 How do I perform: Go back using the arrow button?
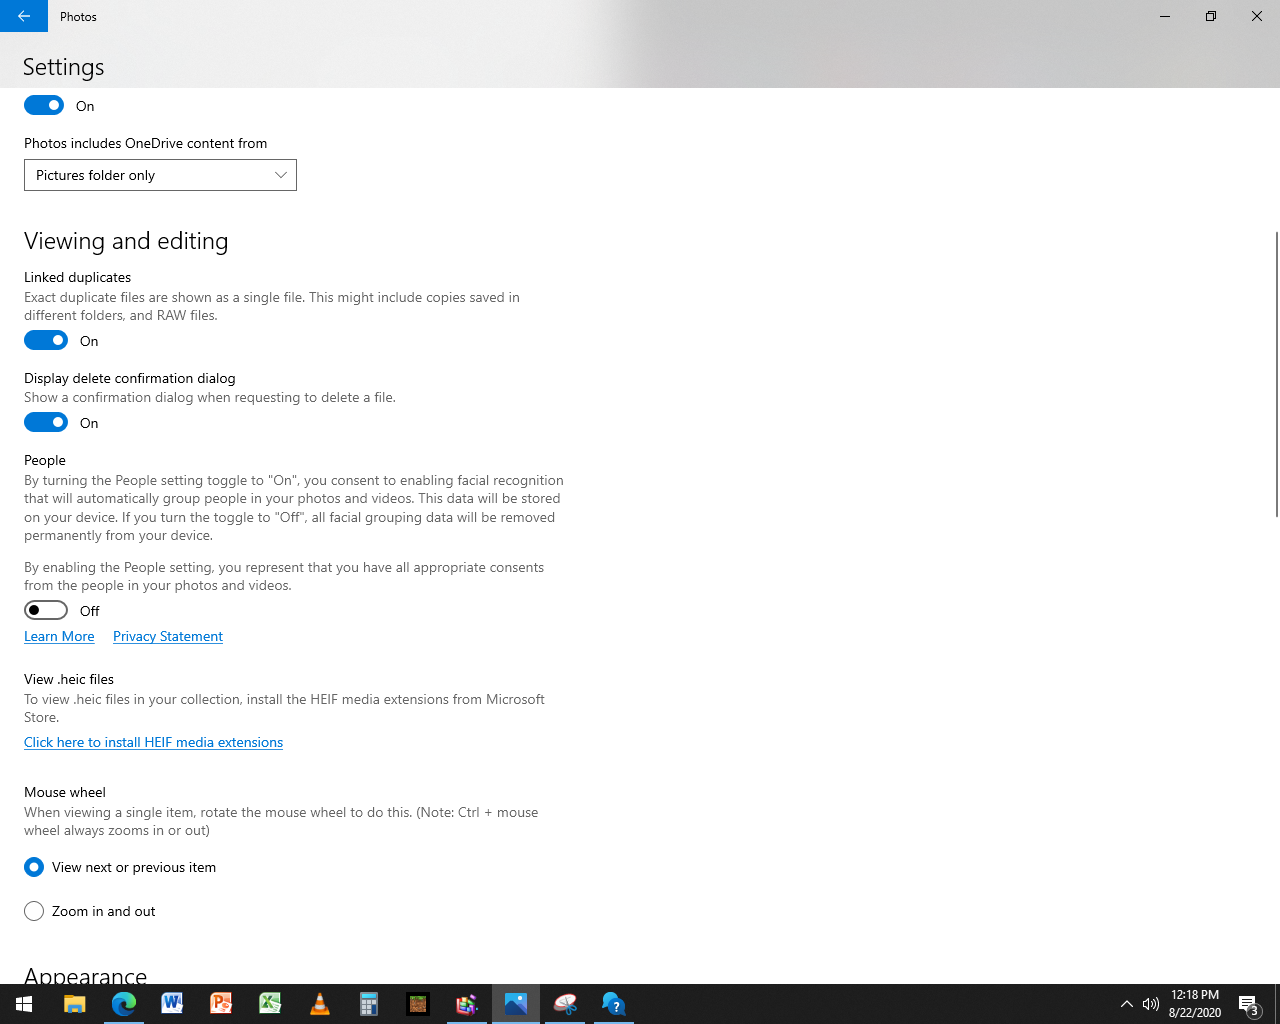[x=24, y=16]
